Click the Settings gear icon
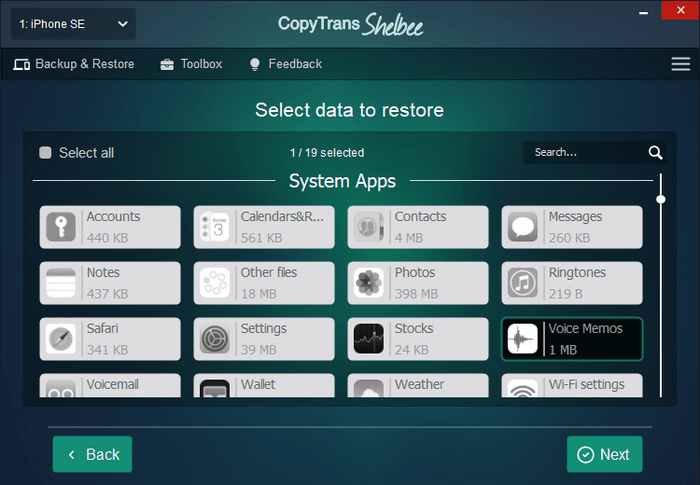 point(215,339)
